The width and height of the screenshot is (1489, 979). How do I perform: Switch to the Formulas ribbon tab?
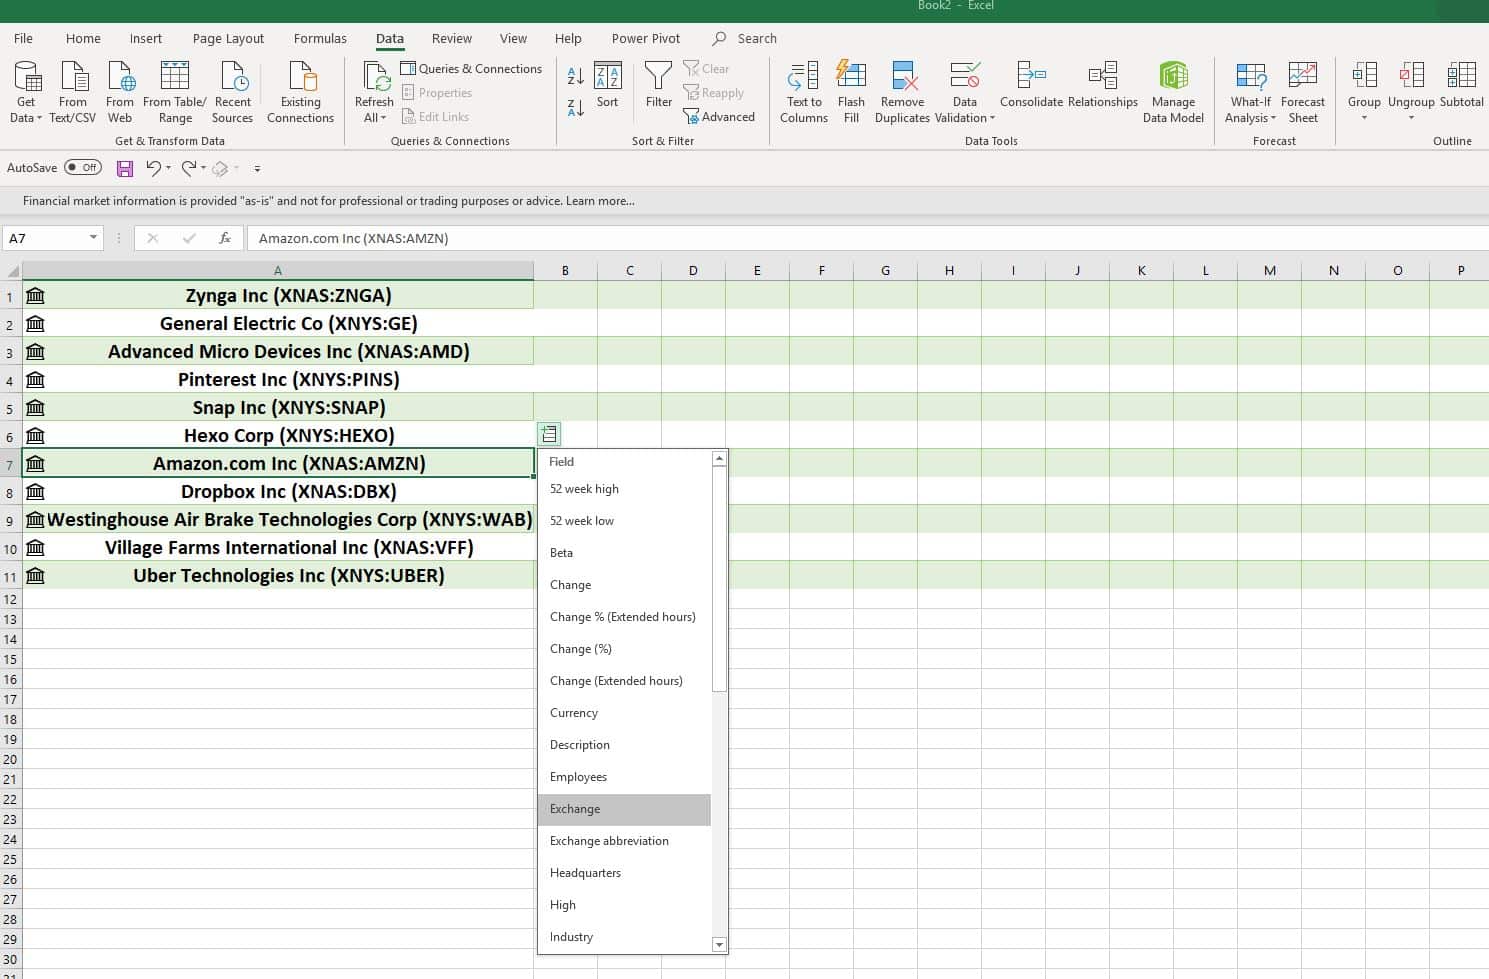319,38
